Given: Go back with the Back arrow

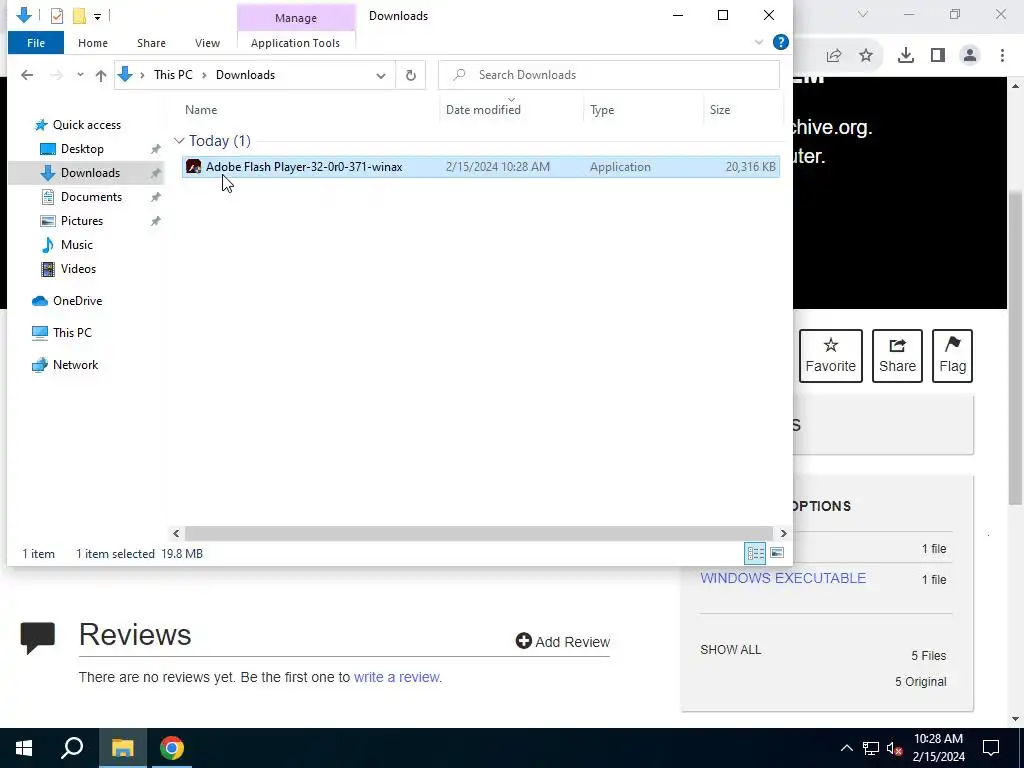Looking at the screenshot, I should (x=27, y=75).
